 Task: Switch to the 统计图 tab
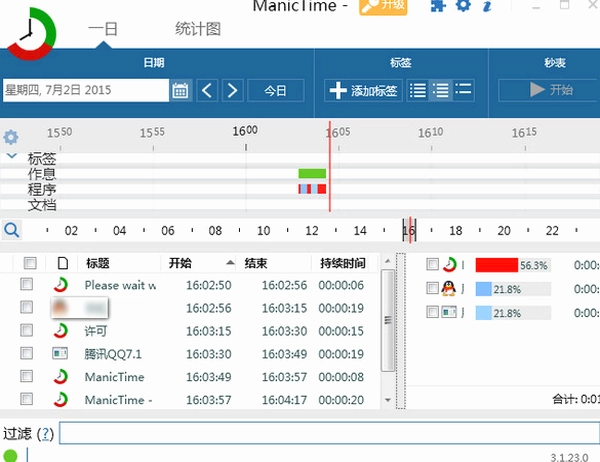[x=198, y=29]
